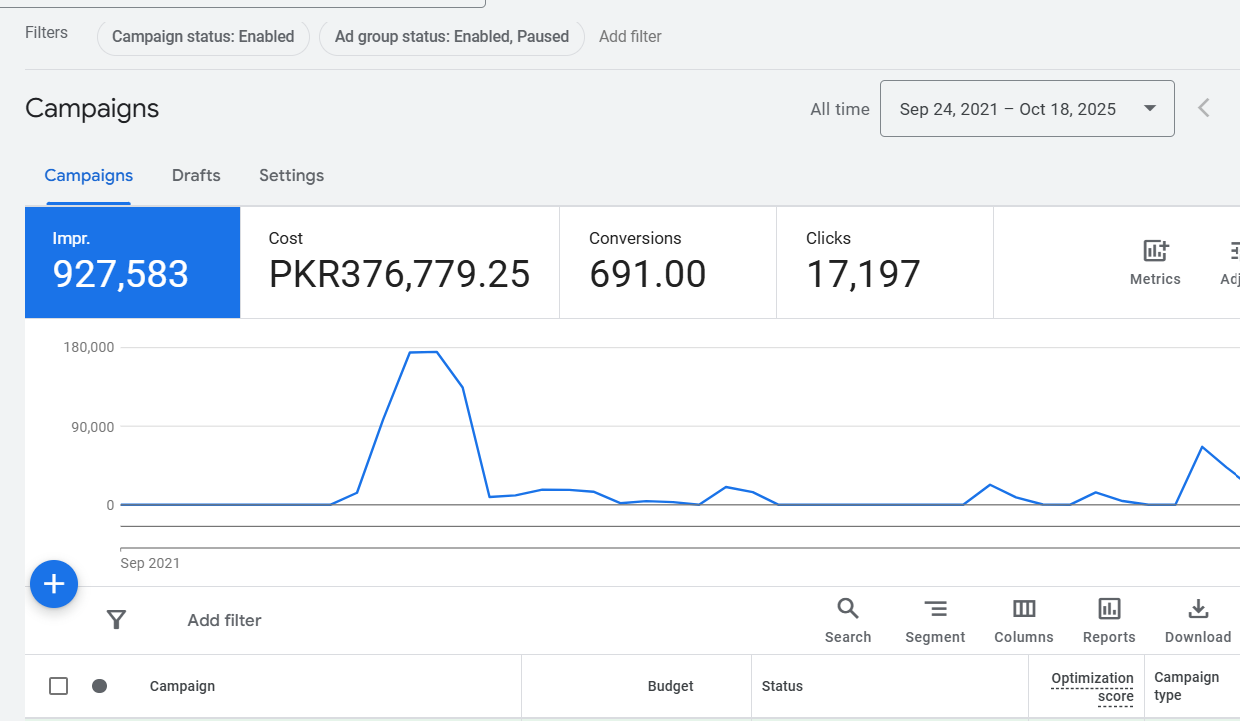Switch to the Settings tab
The height and width of the screenshot is (721, 1240).
[291, 176]
